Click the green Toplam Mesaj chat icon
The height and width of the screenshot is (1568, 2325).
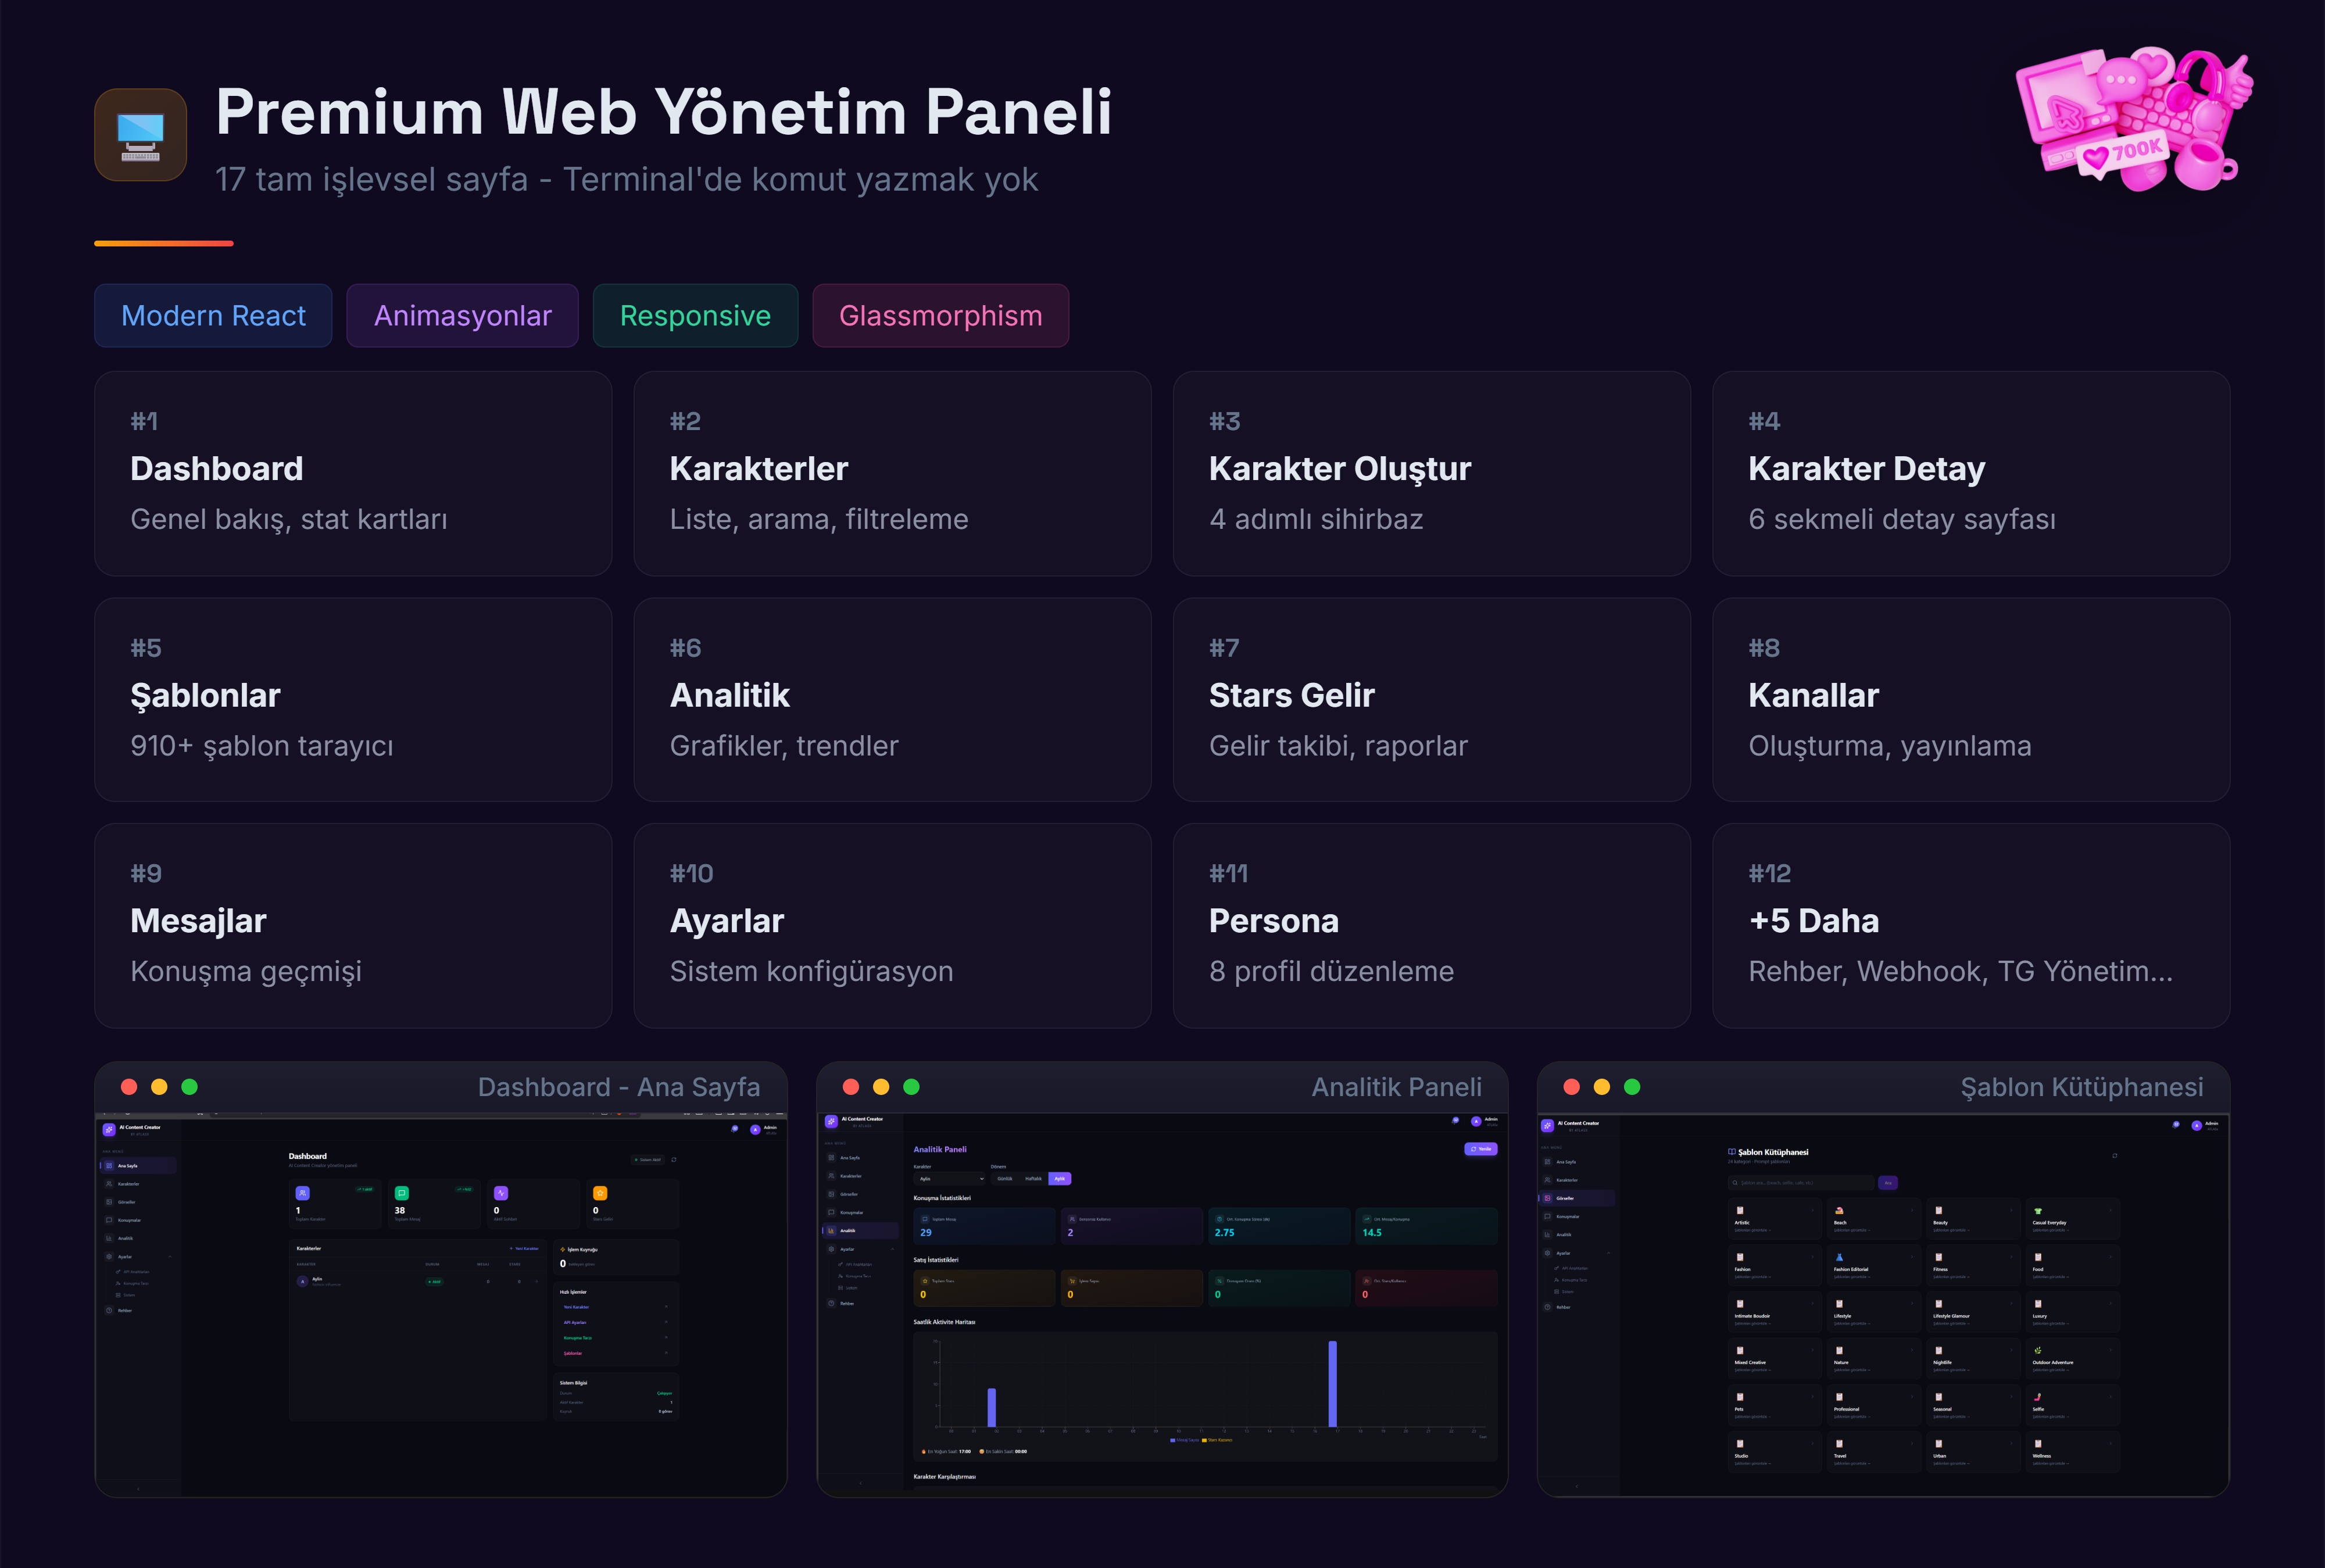402,1193
